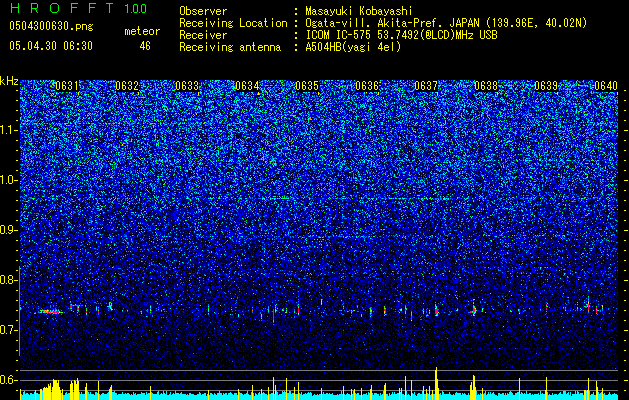Click the file name 0504300630.png
This screenshot has height=400, width=629.
51,26
